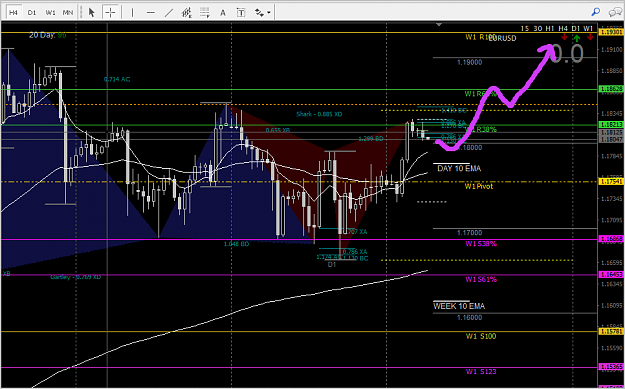Click the '1.18000' round number label
The height and width of the screenshot is (389, 625).
[x=470, y=147]
